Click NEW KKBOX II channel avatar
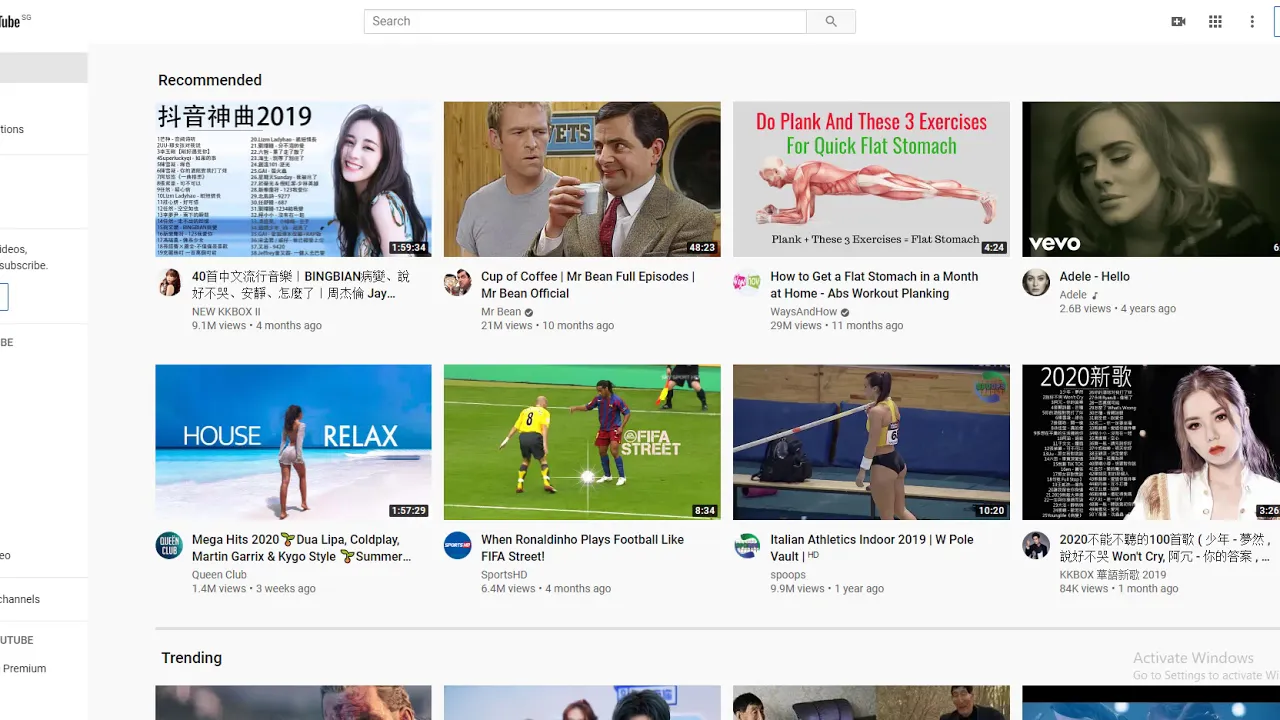This screenshot has height=720, width=1280. [169, 283]
